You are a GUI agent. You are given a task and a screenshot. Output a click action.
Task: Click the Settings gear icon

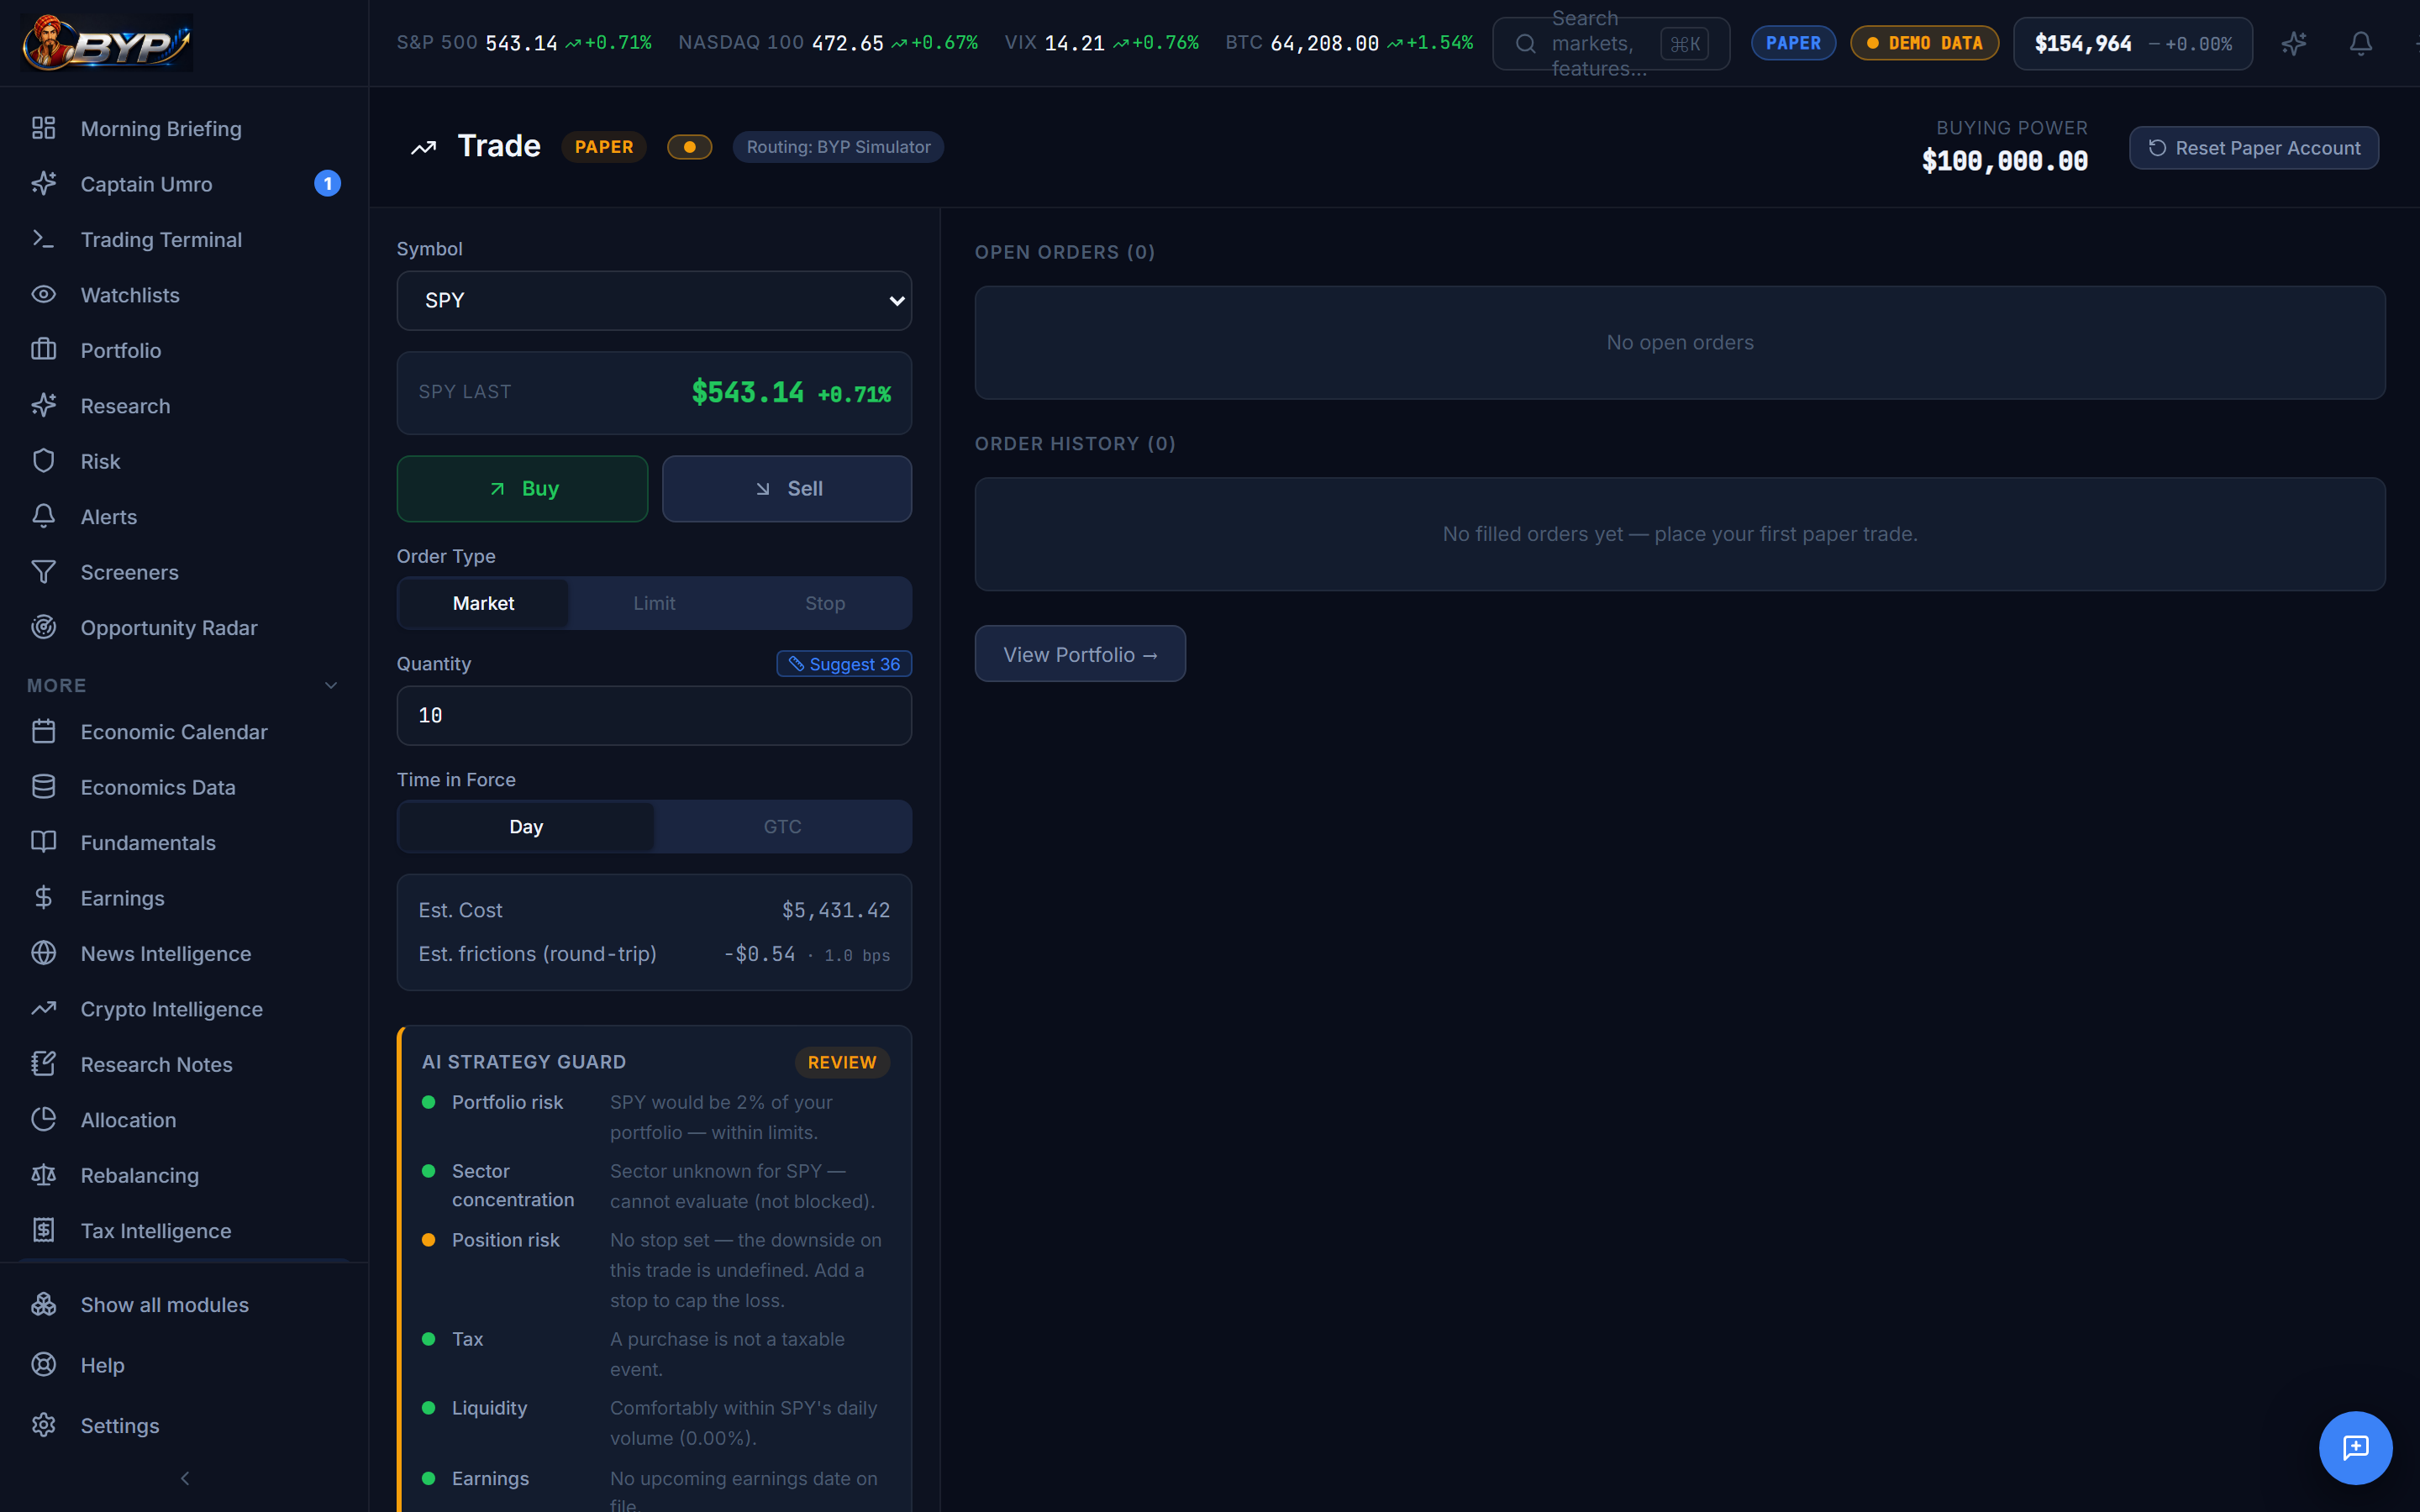coord(43,1425)
